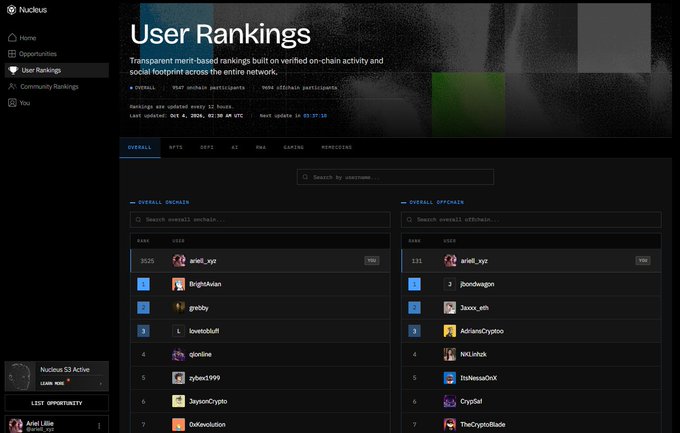Viewport: 680px width, 433px height.
Task: Click the Search overall offchain field
Action: point(531,220)
